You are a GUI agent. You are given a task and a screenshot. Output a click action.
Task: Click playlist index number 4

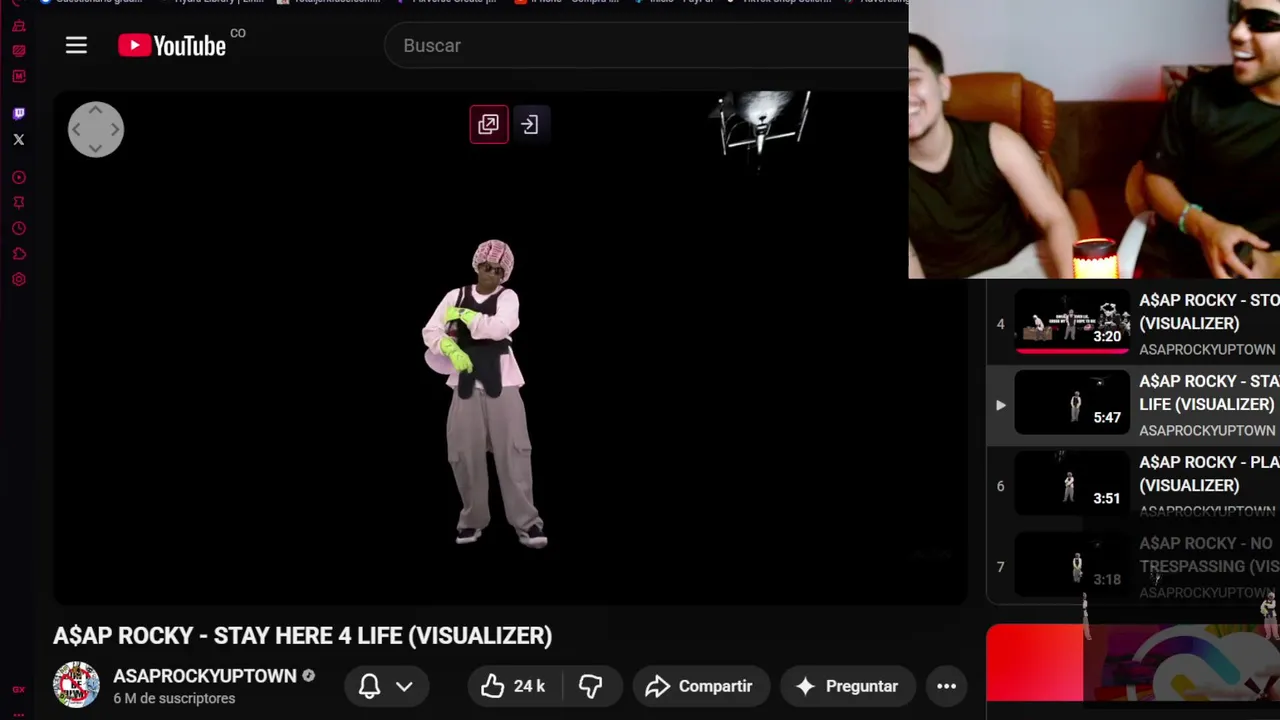1000,324
